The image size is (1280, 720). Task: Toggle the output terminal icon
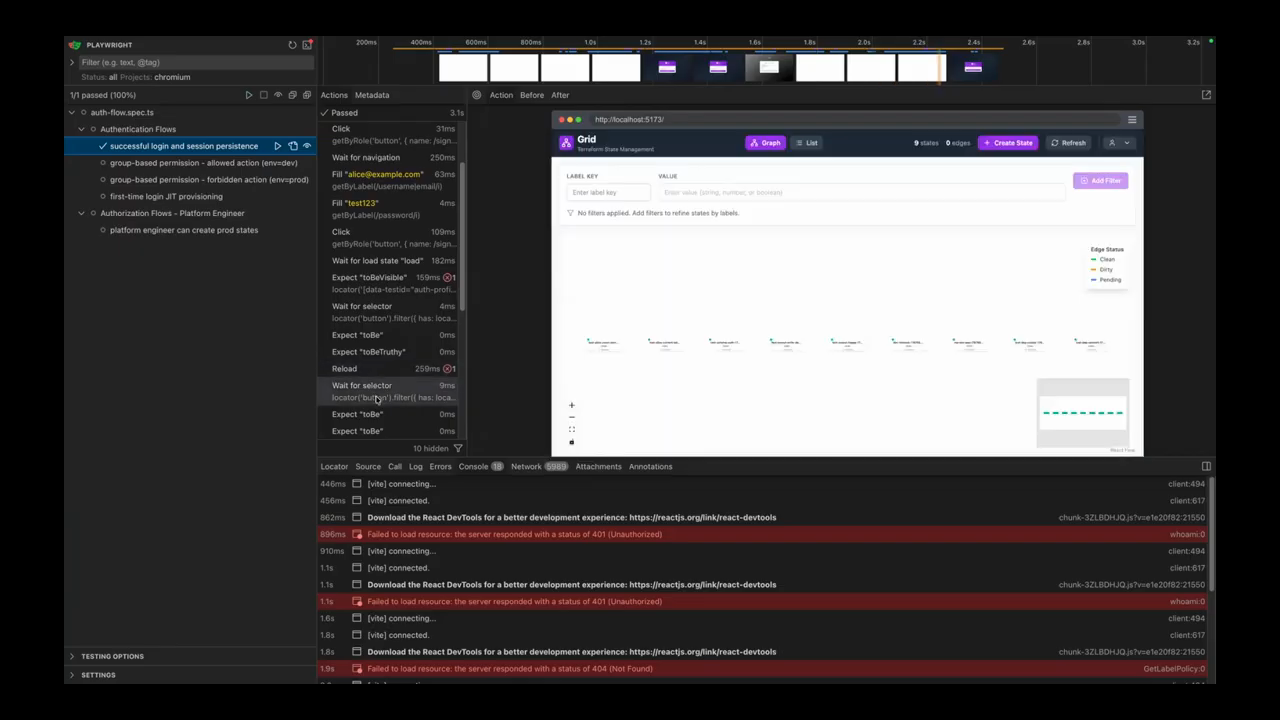tap(307, 45)
